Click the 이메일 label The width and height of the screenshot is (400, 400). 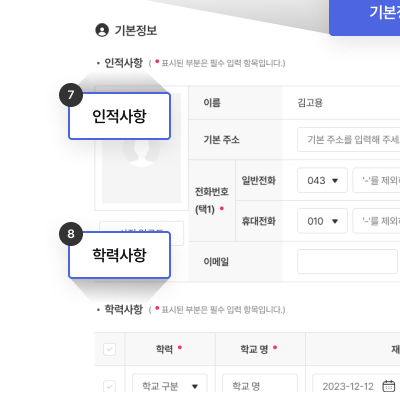coord(216,262)
